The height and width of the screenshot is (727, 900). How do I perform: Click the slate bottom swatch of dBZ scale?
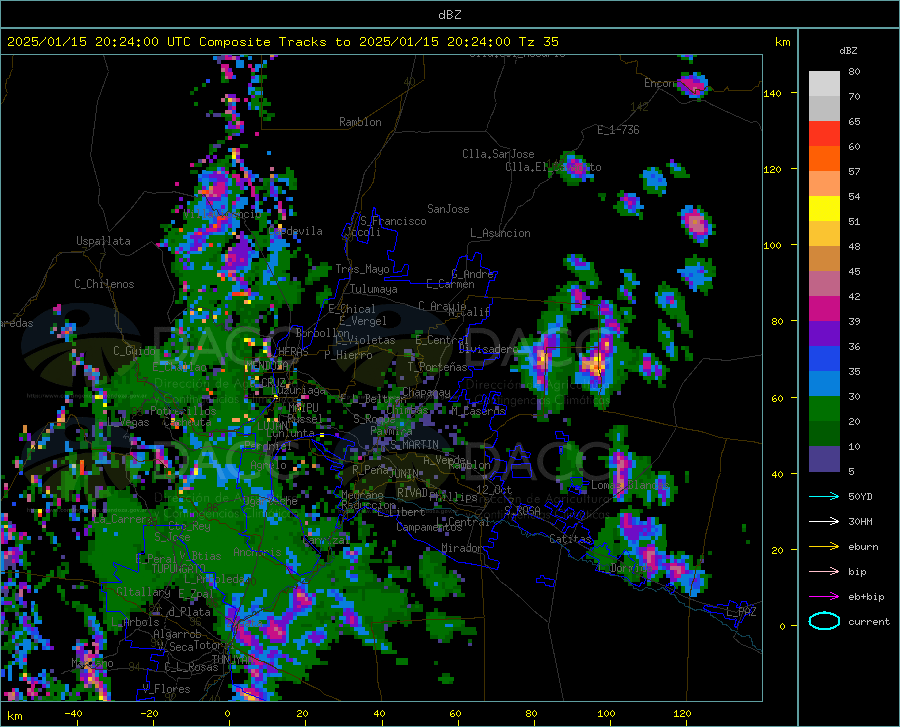pos(824,458)
